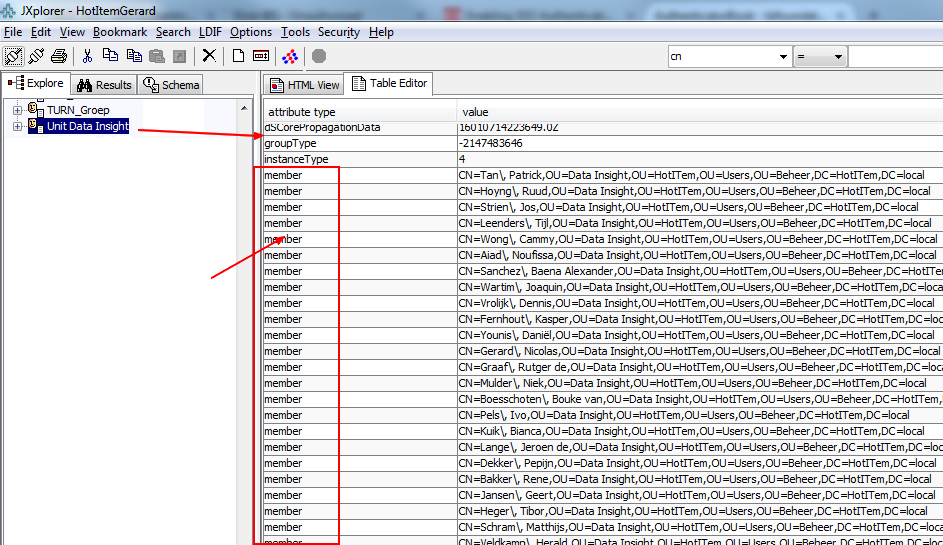Click the Delete X toolbar icon
943x545 pixels.
[x=209, y=56]
